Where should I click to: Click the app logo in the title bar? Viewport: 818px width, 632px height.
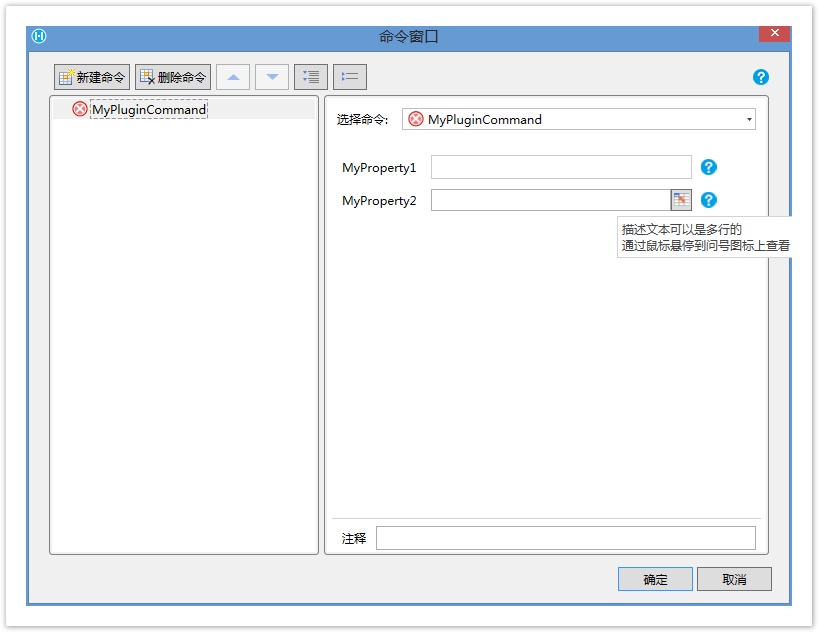point(40,37)
